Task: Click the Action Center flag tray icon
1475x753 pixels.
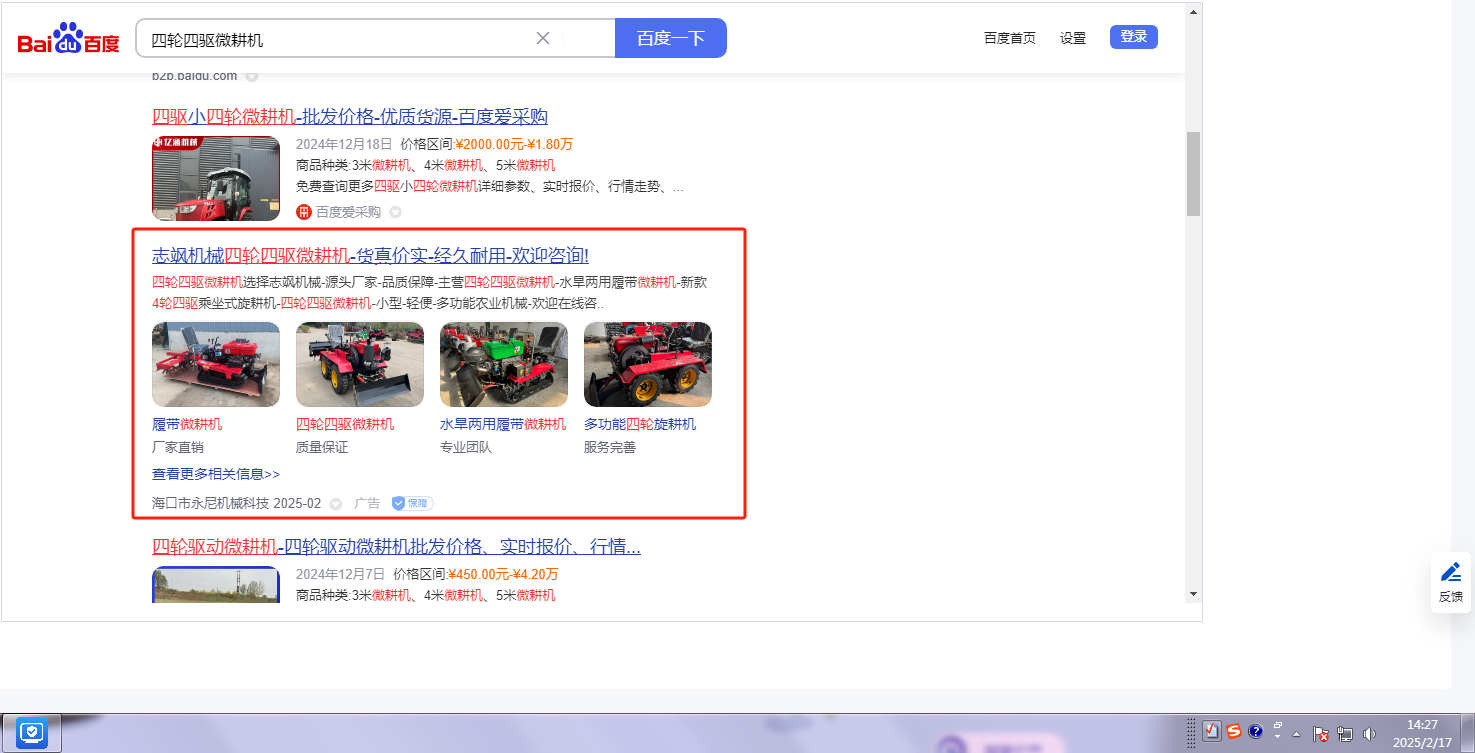Action: click(1320, 733)
